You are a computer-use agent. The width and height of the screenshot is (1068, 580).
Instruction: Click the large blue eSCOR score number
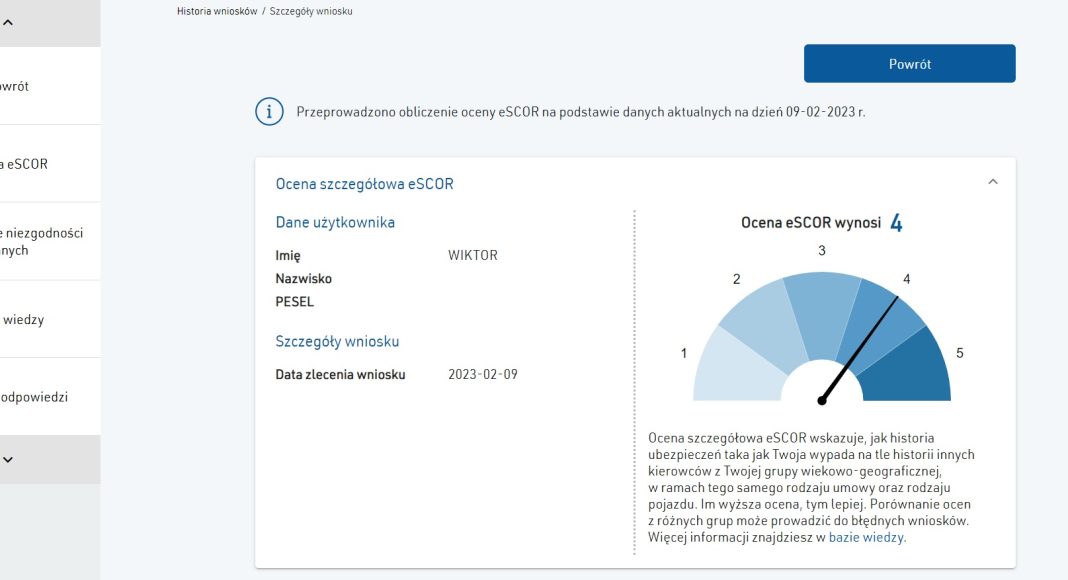pos(896,223)
